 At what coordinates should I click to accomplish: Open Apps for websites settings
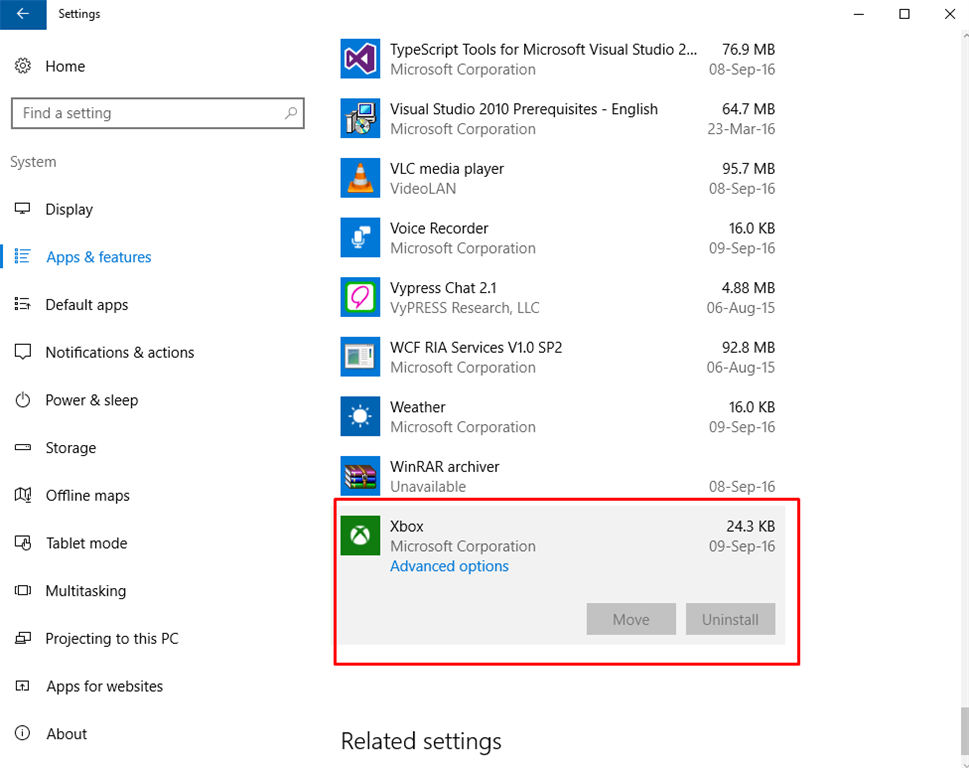(104, 686)
